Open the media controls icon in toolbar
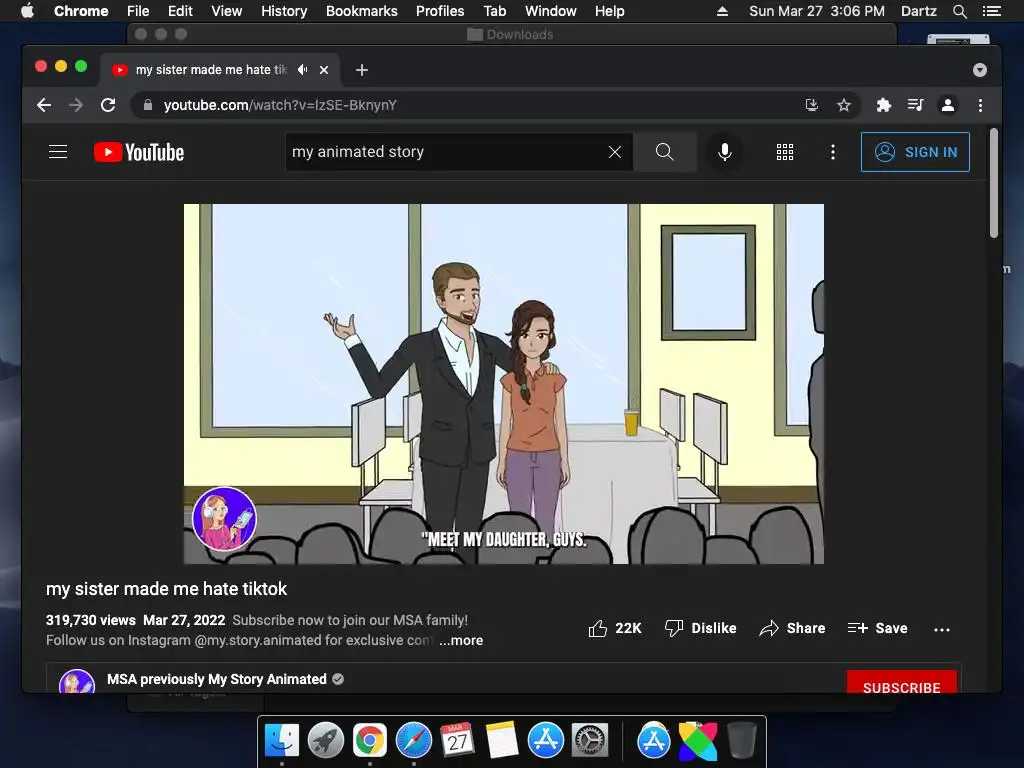Screen dimensions: 1024x768 point(916,105)
